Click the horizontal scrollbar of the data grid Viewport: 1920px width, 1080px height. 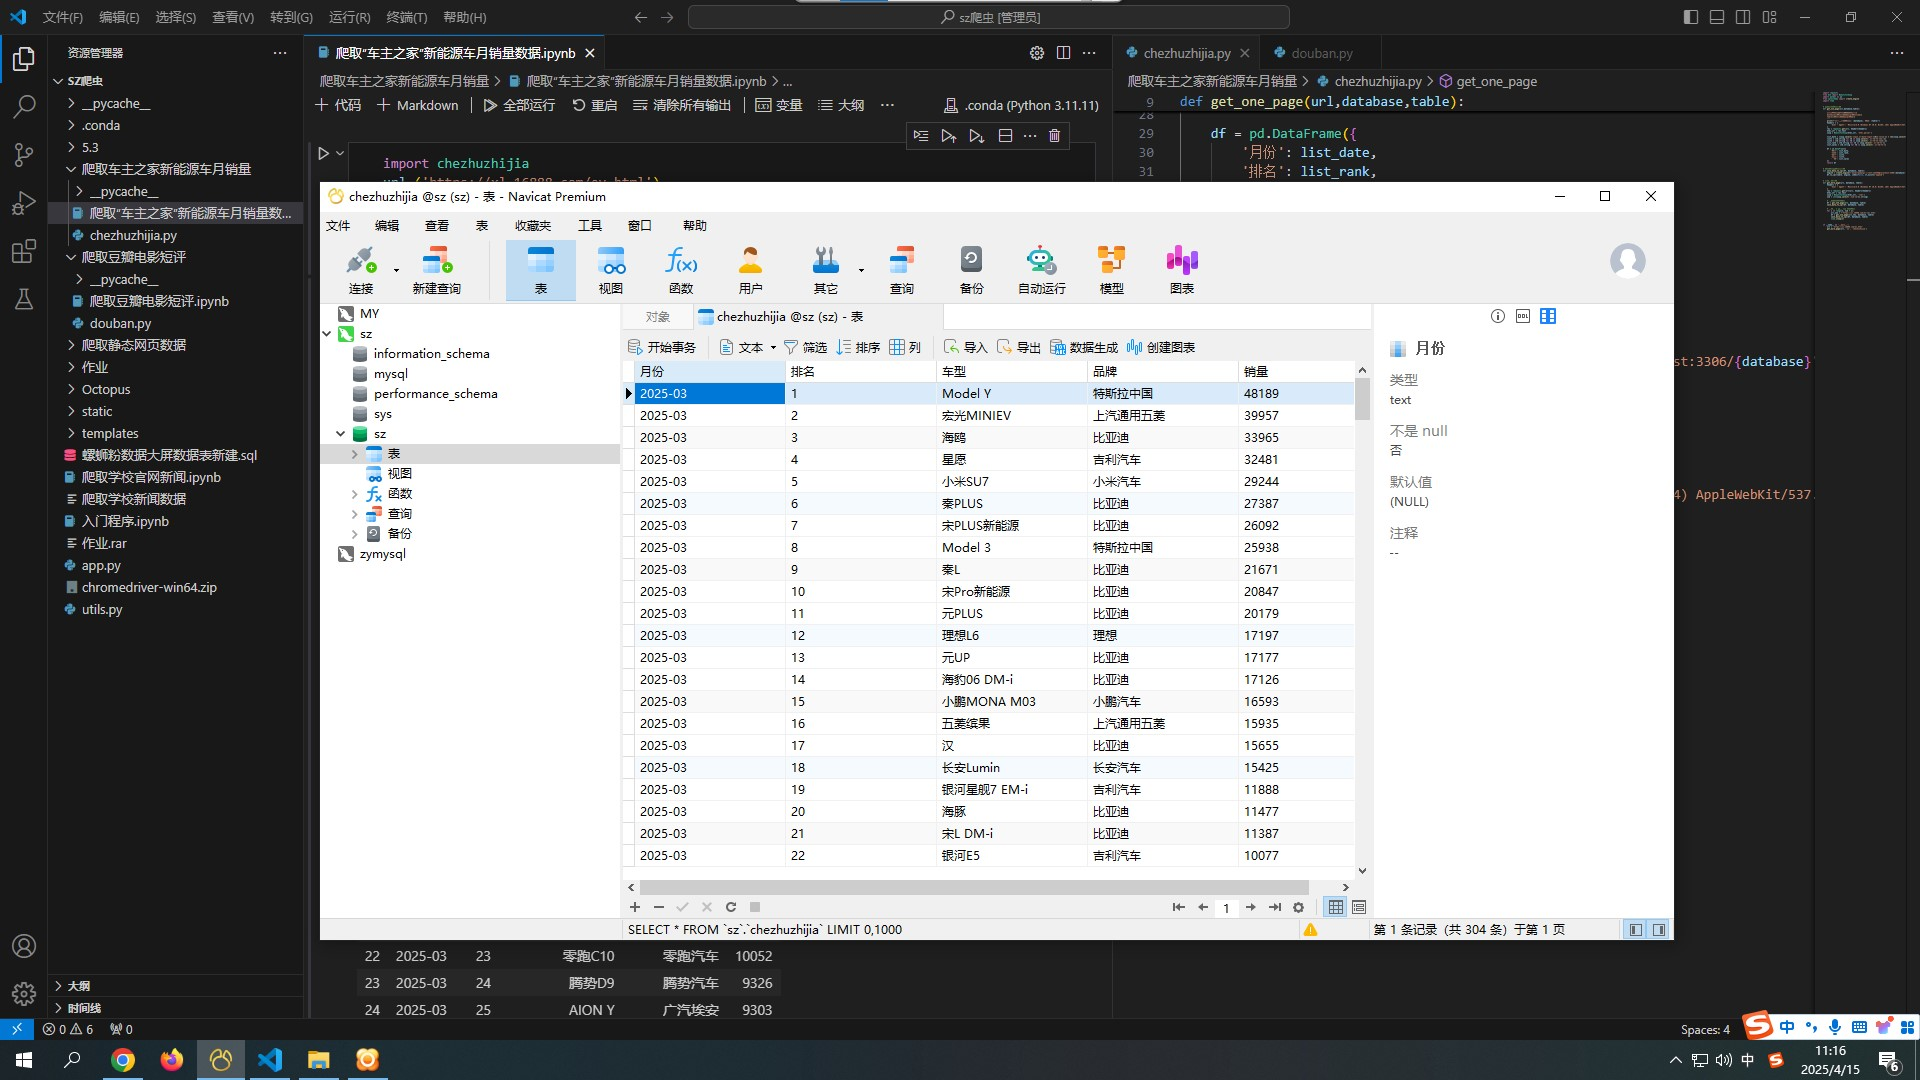click(975, 887)
